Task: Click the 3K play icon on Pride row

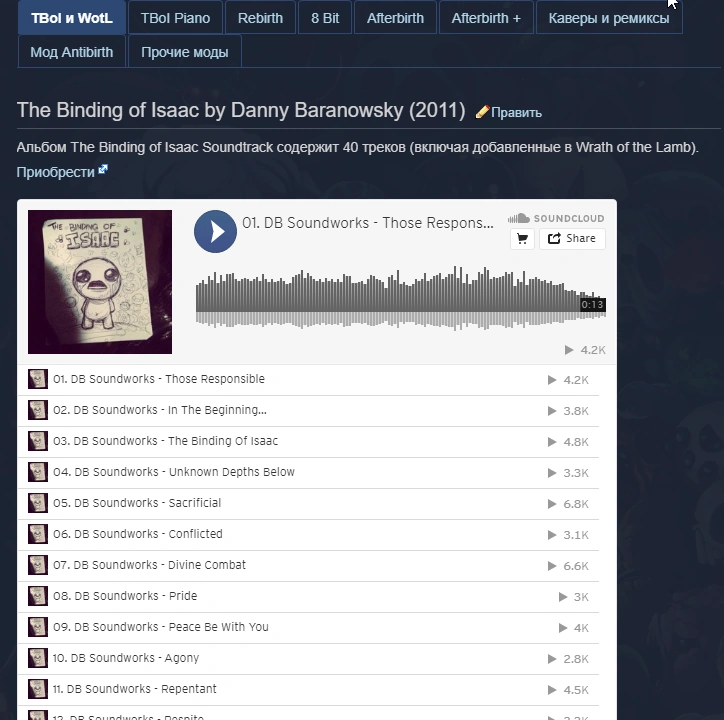Action: 563,597
